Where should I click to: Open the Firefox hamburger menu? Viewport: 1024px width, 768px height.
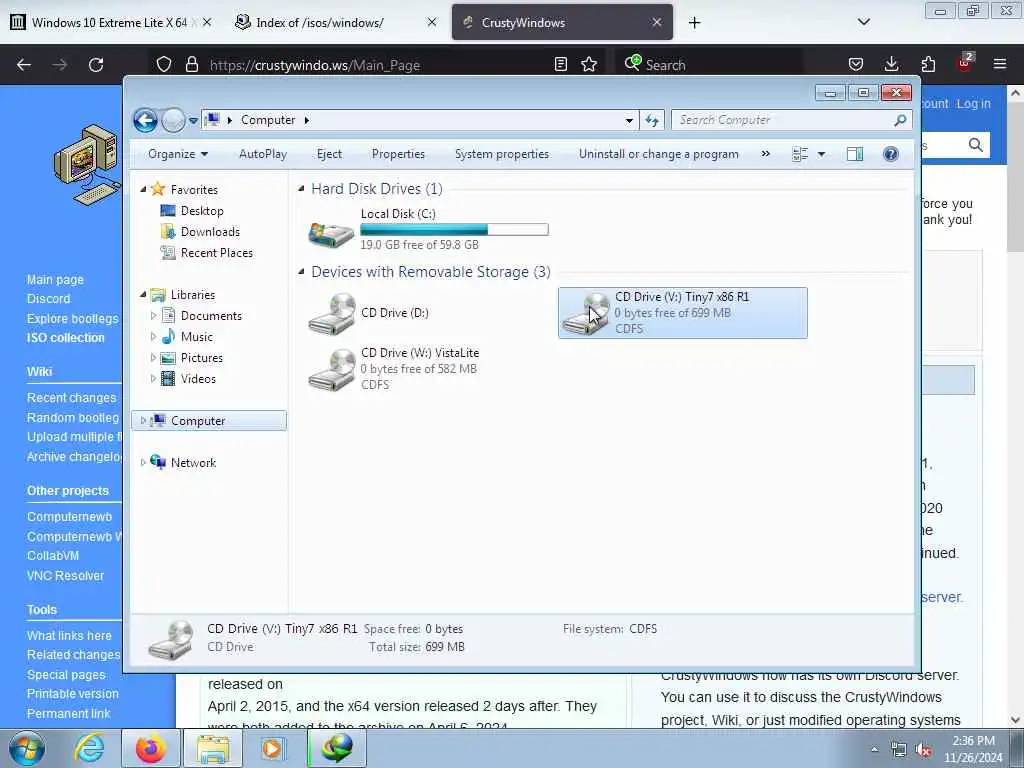[1000, 64]
